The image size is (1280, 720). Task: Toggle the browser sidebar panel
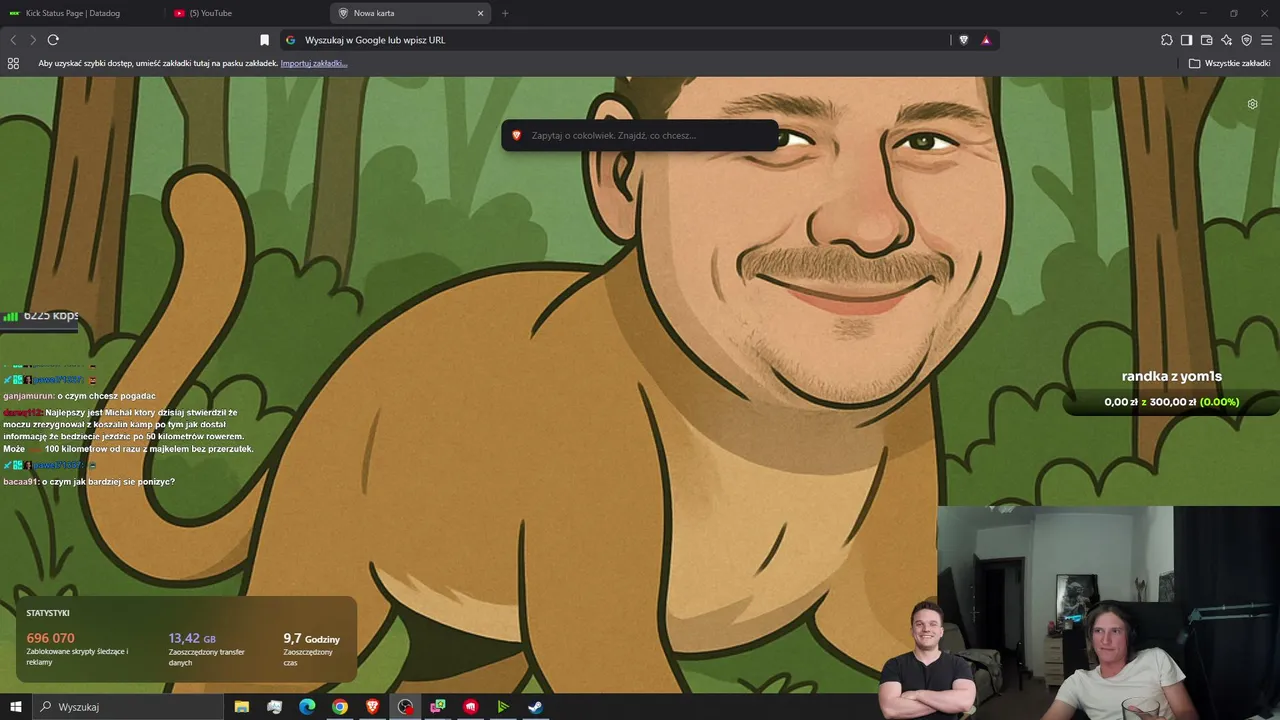coord(1186,40)
